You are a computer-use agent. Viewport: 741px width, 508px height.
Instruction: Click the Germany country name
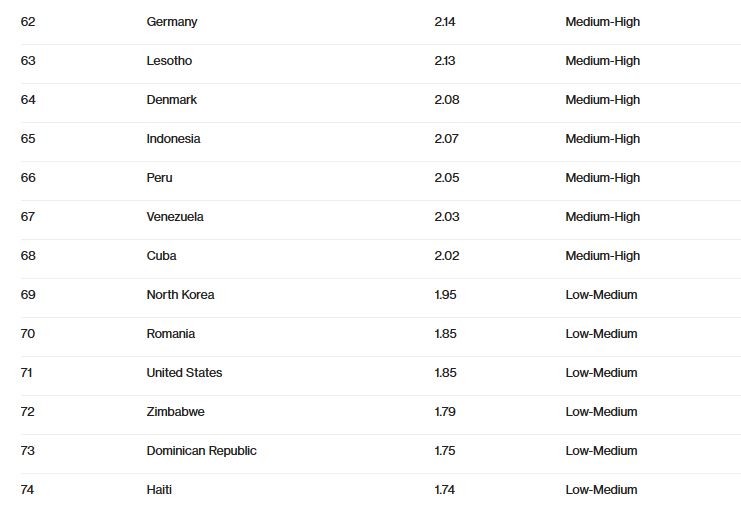point(172,22)
